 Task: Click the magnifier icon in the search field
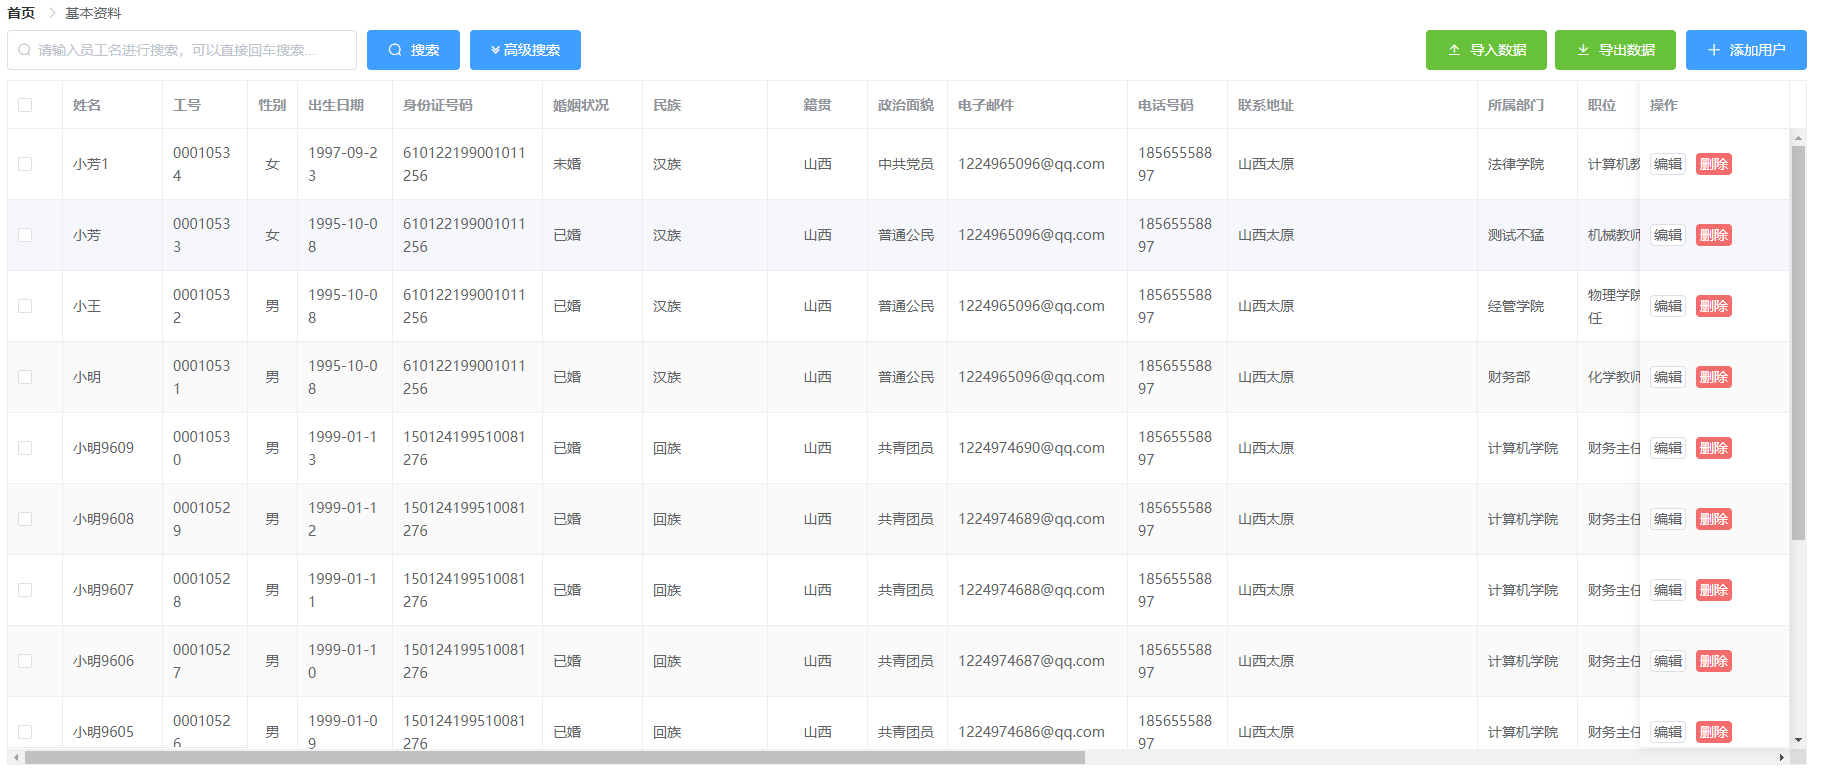coord(25,50)
